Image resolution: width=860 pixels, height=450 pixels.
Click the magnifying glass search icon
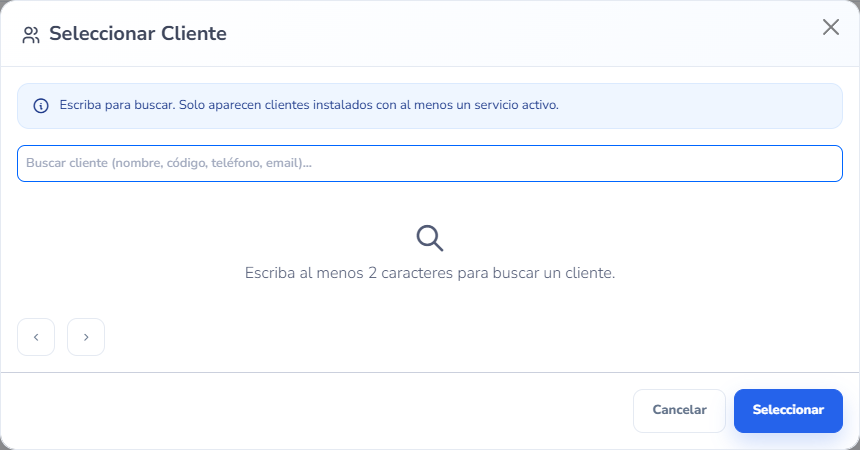[x=429, y=238]
